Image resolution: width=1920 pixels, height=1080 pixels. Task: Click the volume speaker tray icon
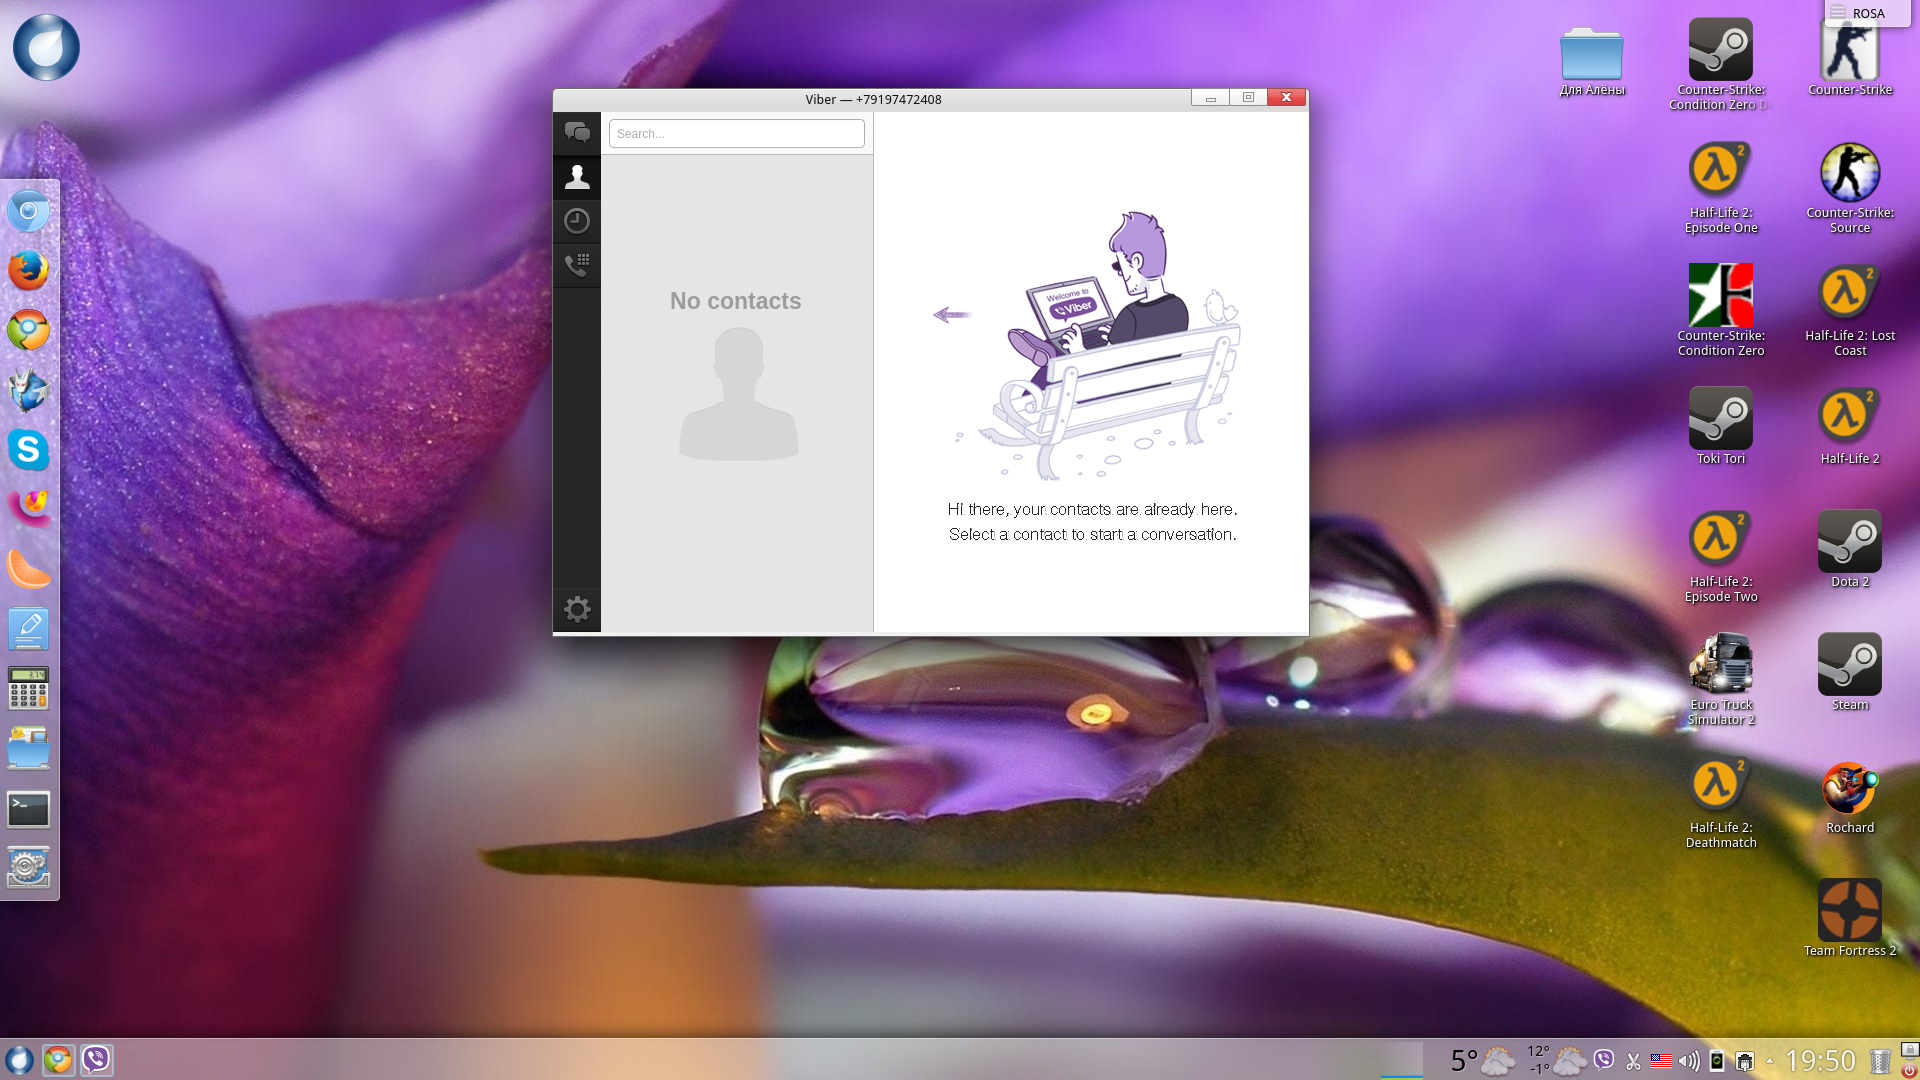pos(1689,1061)
